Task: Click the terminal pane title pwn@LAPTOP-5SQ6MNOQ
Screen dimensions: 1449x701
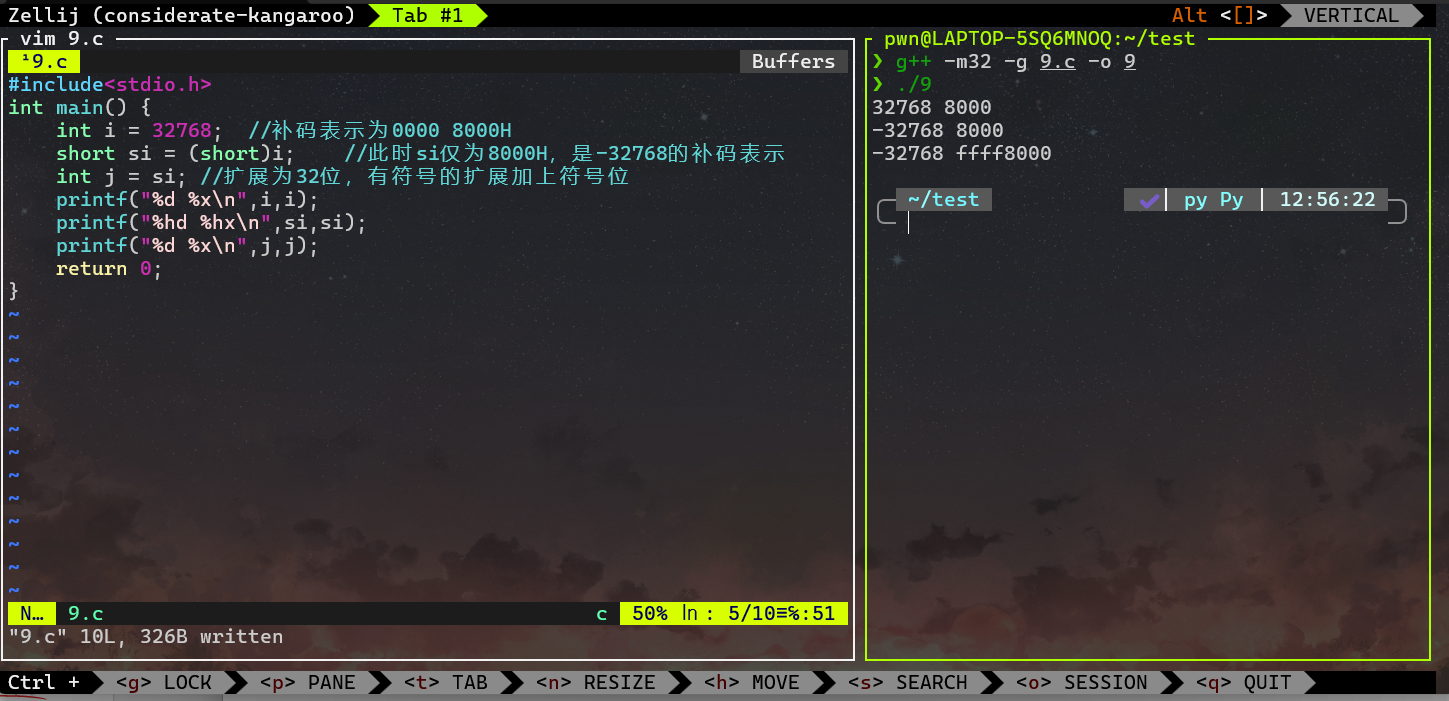Action: pyautogui.click(x=1040, y=39)
